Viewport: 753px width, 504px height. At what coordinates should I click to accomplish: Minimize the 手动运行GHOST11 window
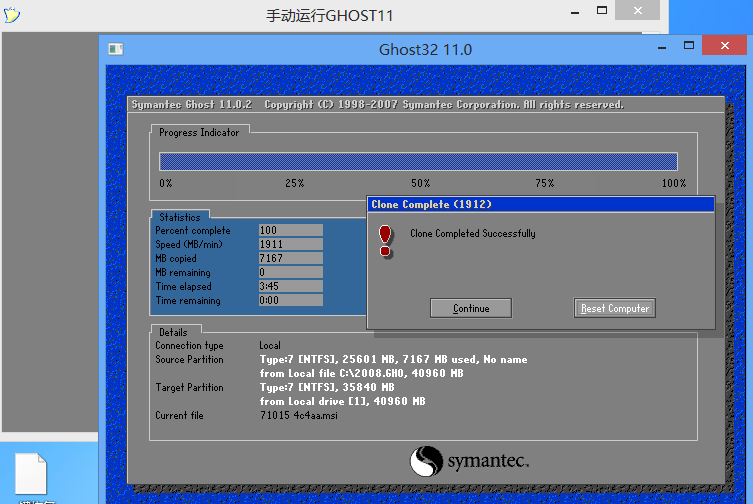575,12
